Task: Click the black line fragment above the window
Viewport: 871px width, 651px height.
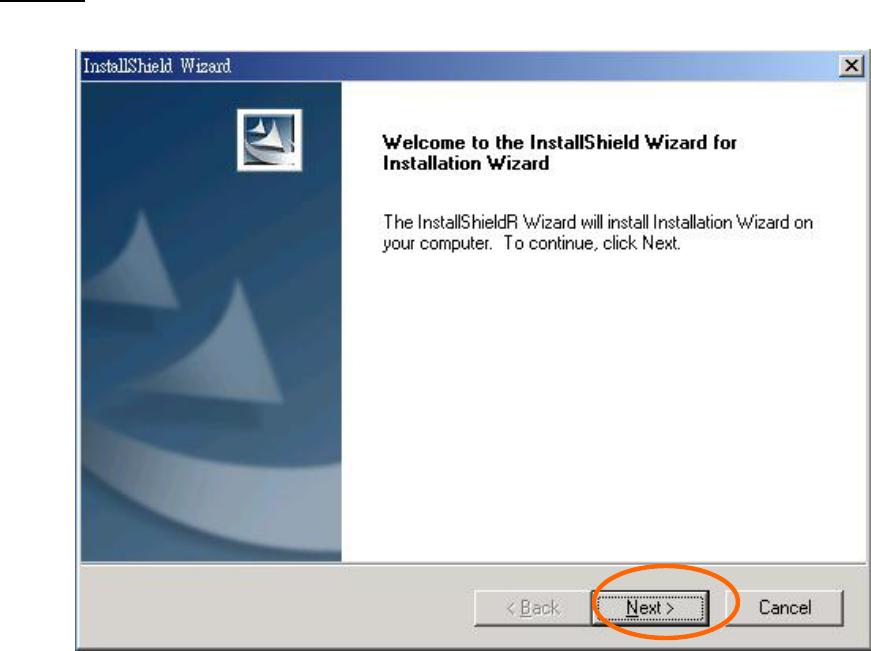Action: coord(42,1)
